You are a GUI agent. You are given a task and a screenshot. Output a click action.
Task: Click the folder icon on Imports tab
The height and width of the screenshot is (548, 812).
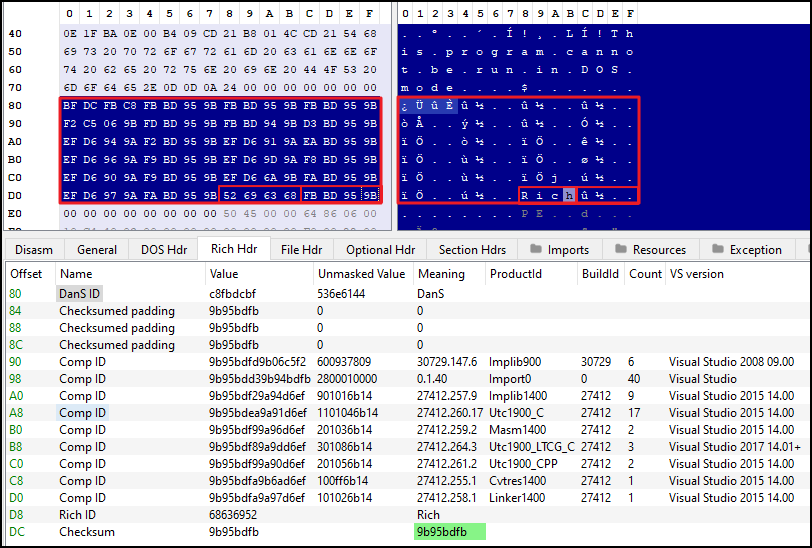pyautogui.click(x=537, y=250)
